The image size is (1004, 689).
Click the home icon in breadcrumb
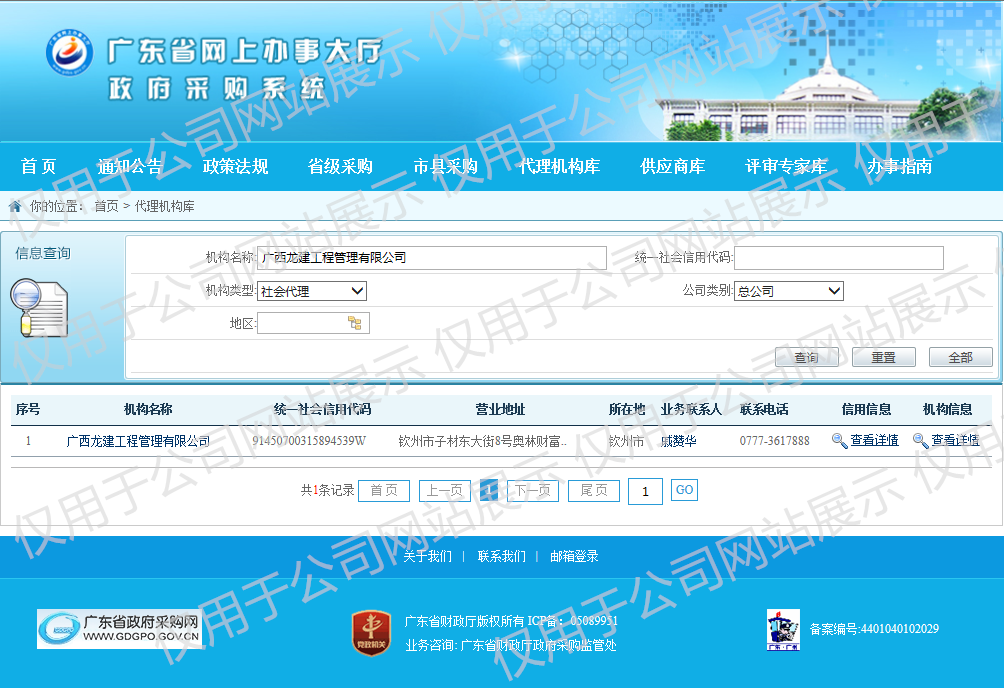(15, 206)
